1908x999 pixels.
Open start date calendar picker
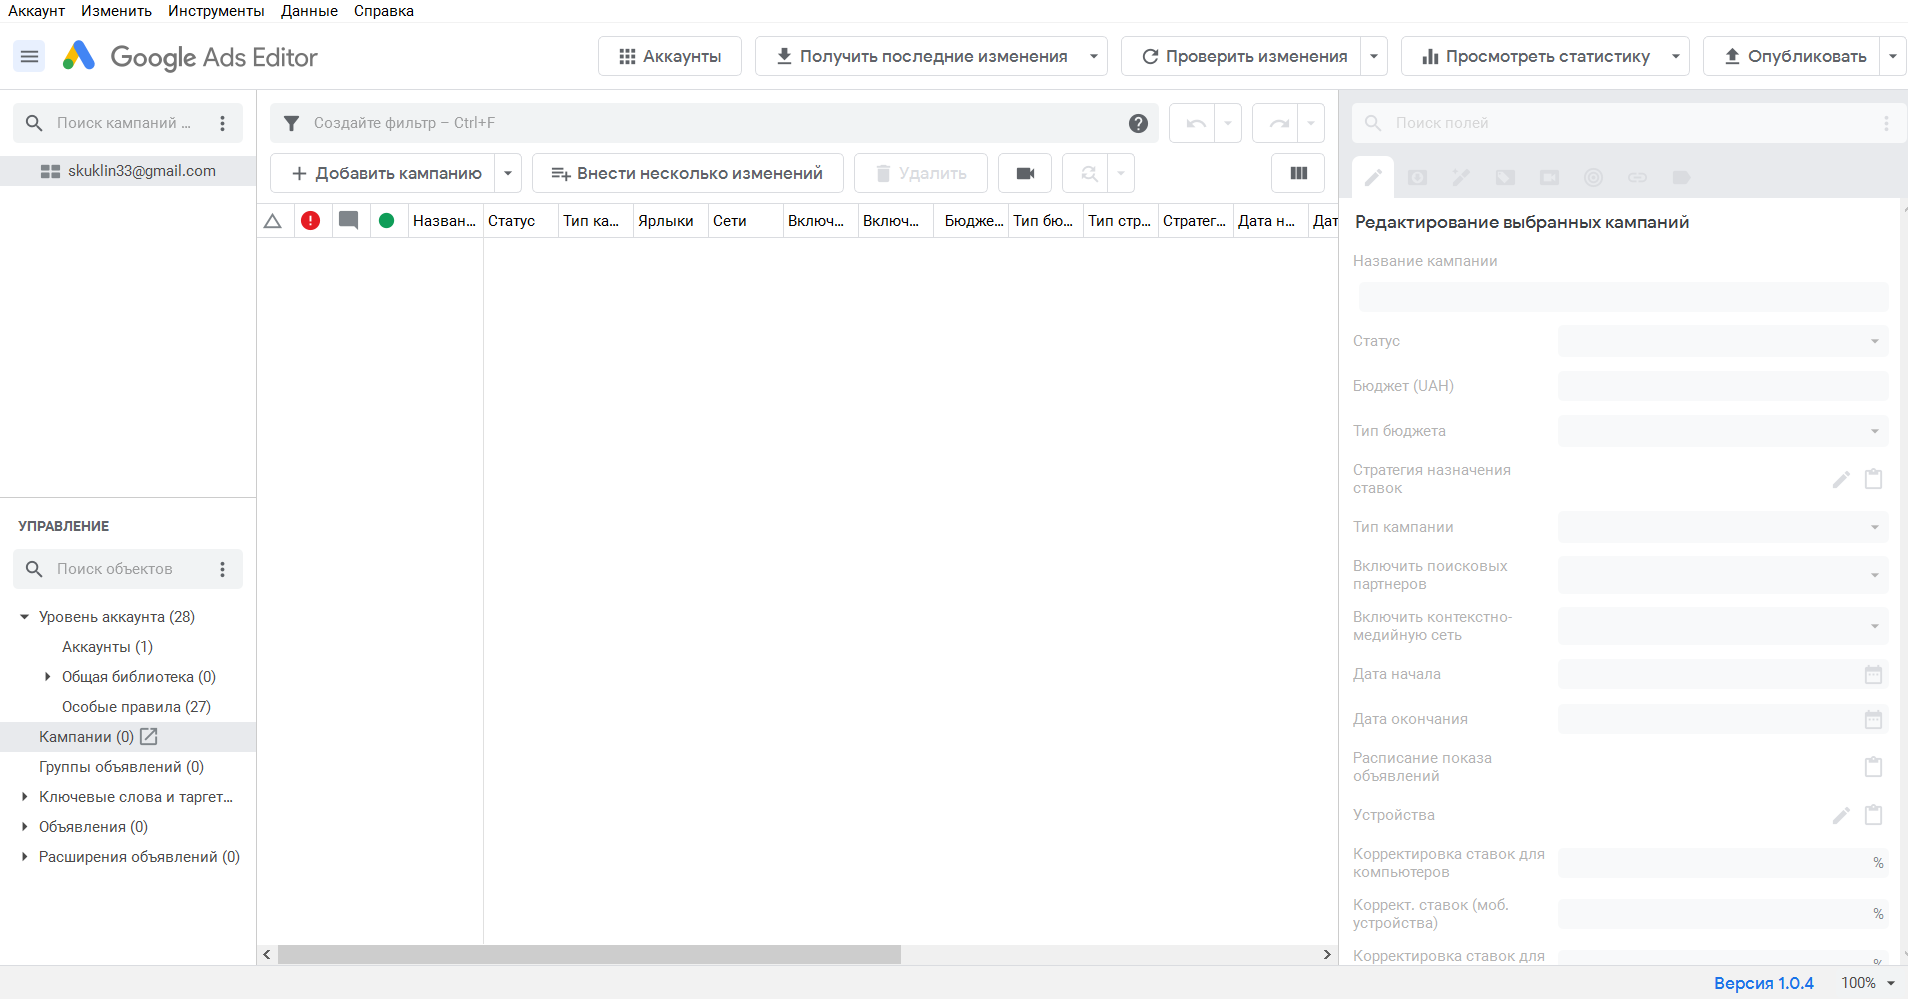point(1873,674)
